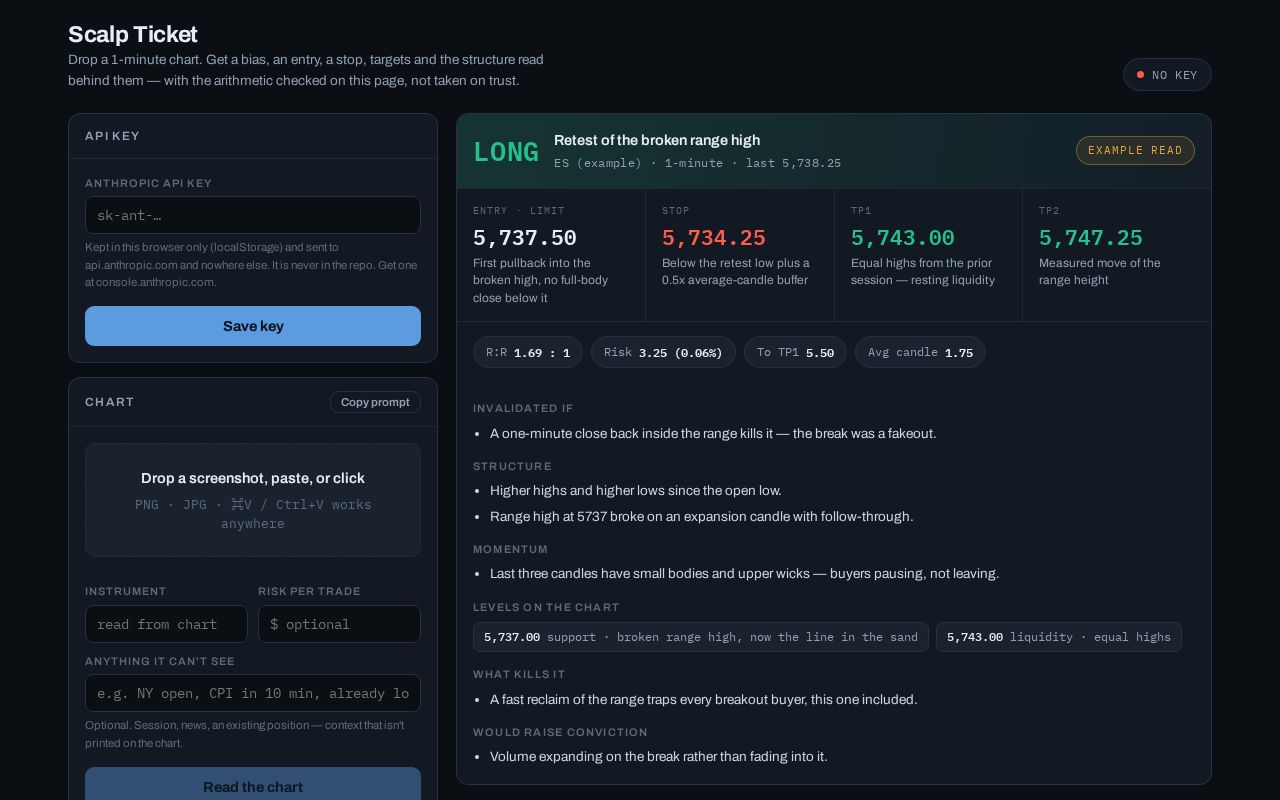Focus the Instrument input field

[166, 624]
